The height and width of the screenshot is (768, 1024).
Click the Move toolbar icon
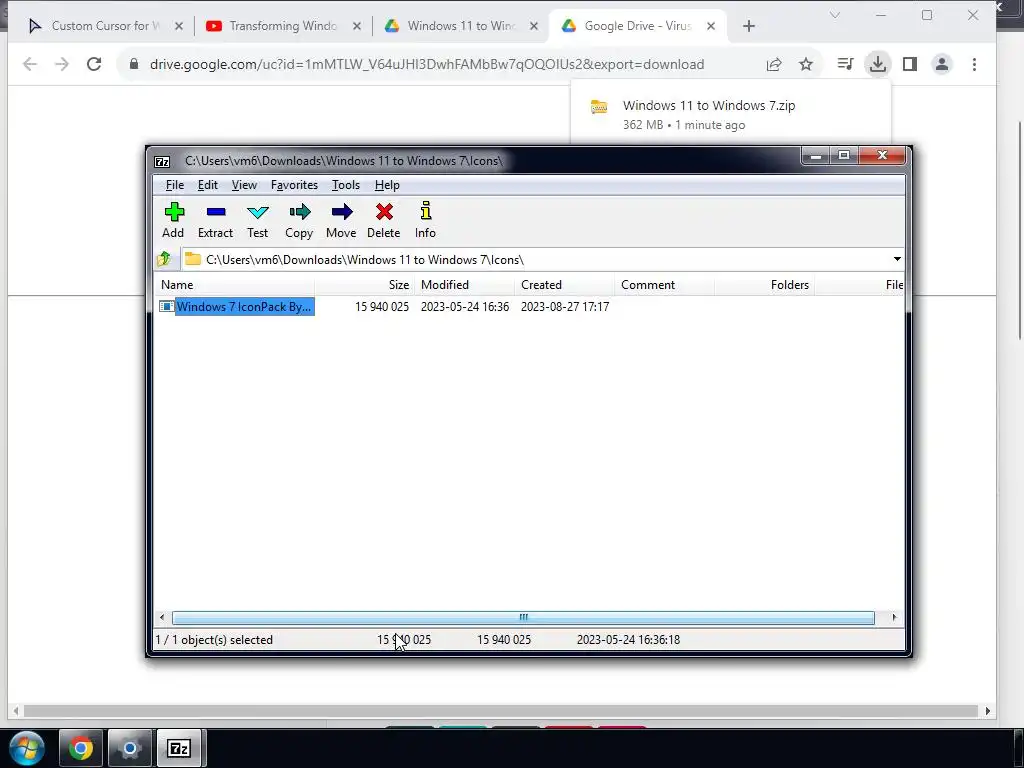point(341,220)
